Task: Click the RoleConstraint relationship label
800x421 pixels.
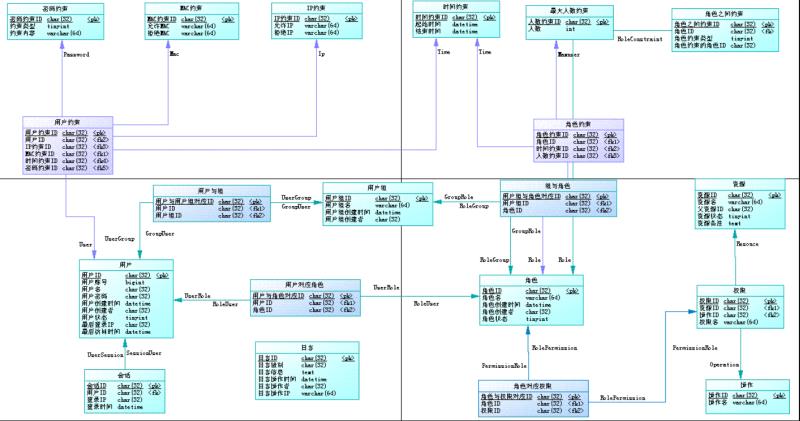Action: point(640,39)
